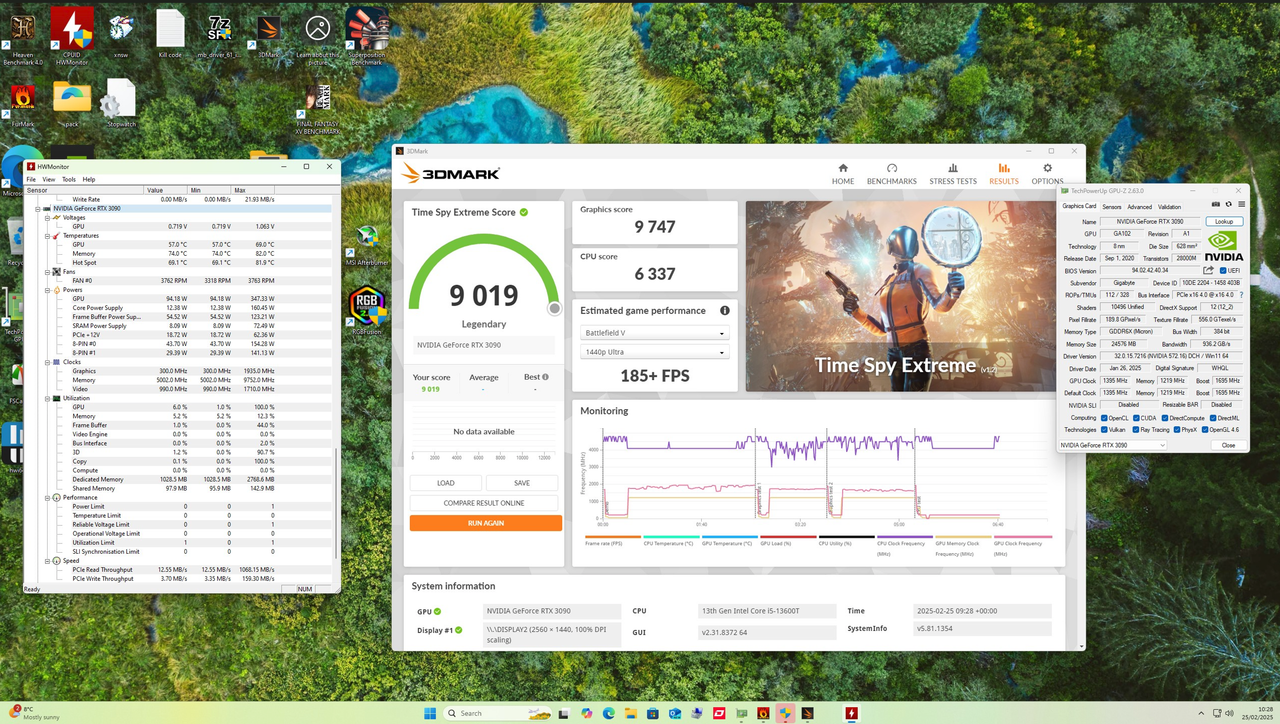Viewport: 1280px width, 724px height.
Task: Select the Kill code file icon
Action: (x=170, y=36)
